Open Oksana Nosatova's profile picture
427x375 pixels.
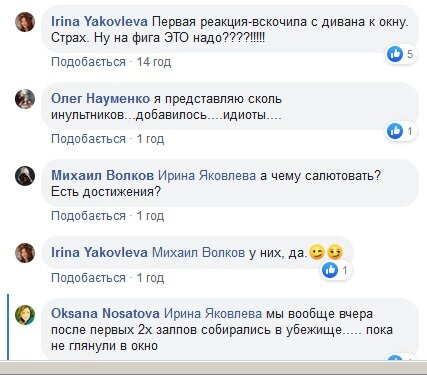coord(25,314)
